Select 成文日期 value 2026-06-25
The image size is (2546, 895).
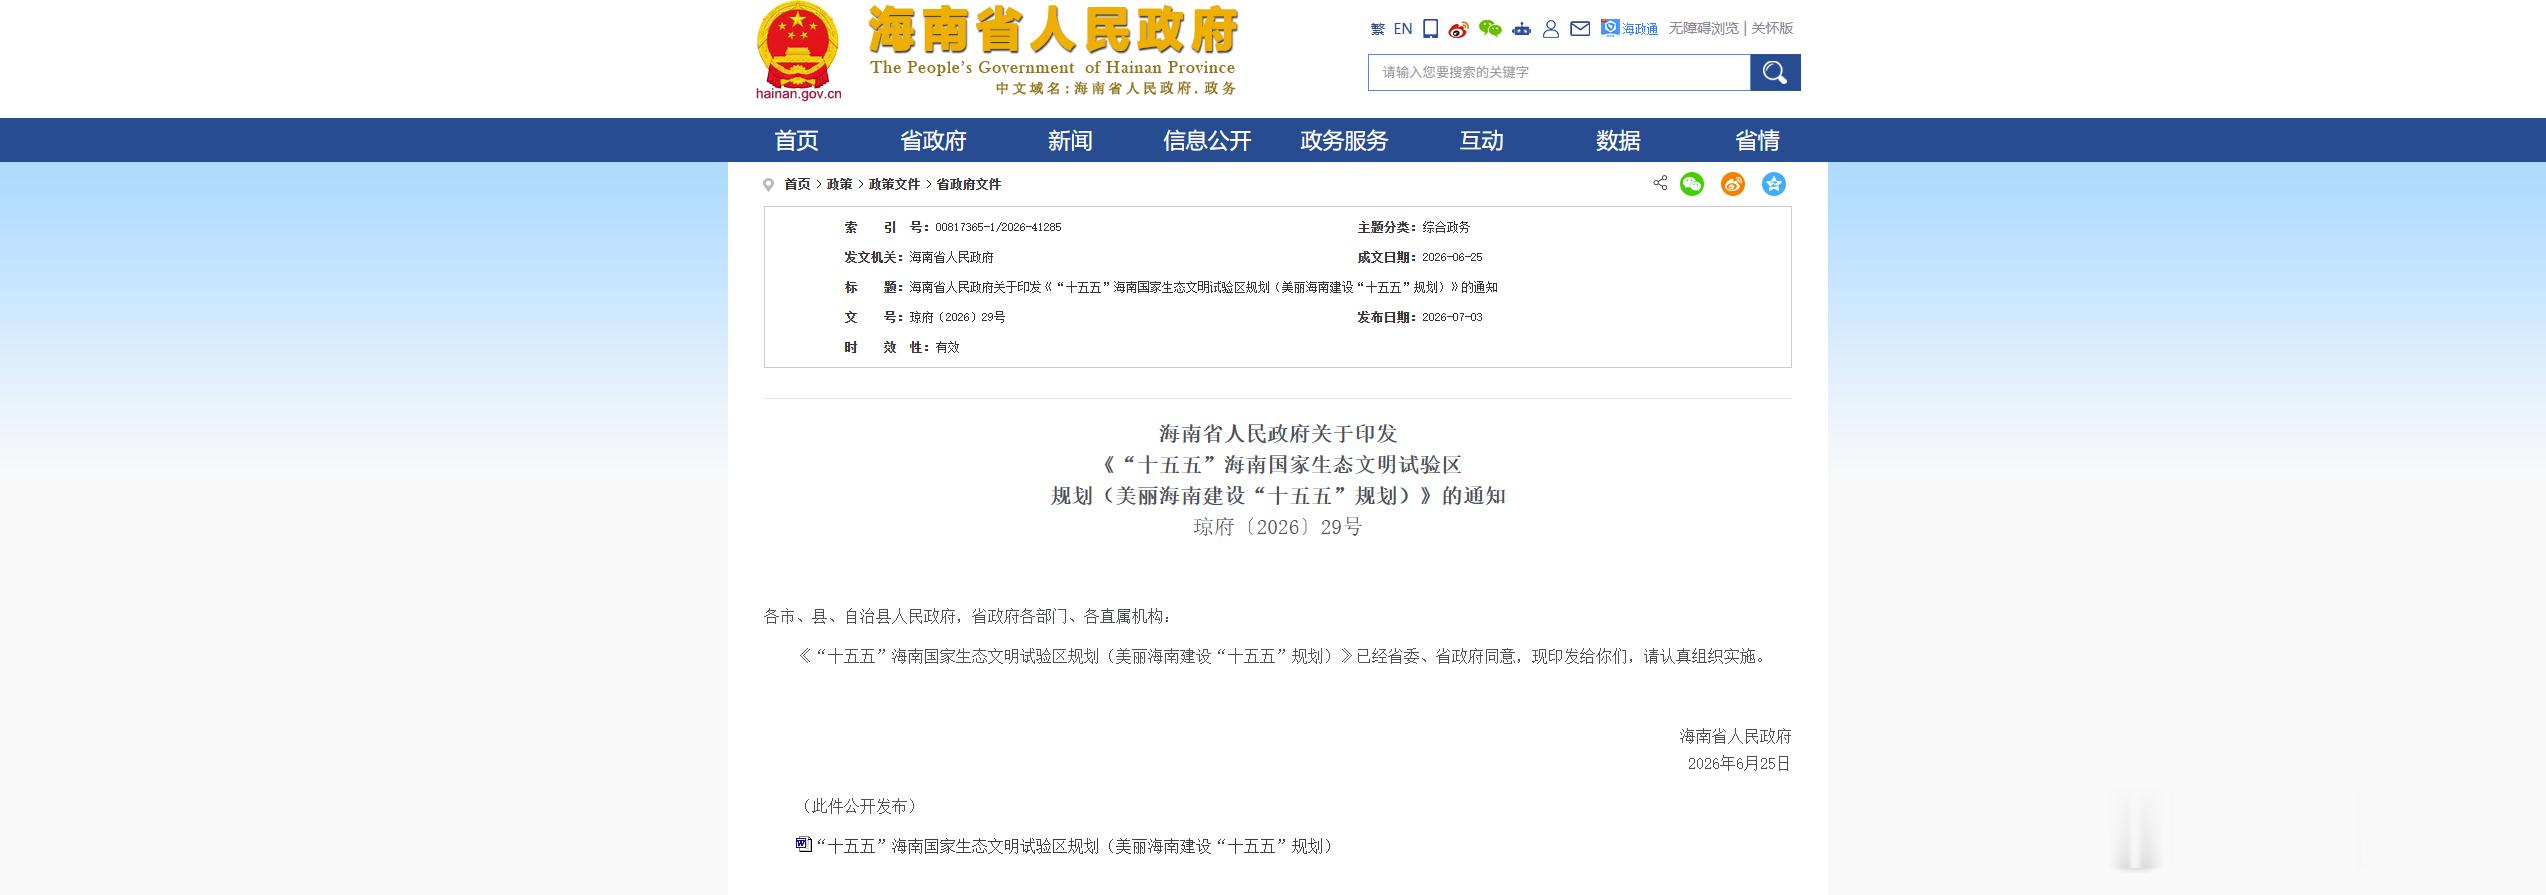click(1452, 258)
